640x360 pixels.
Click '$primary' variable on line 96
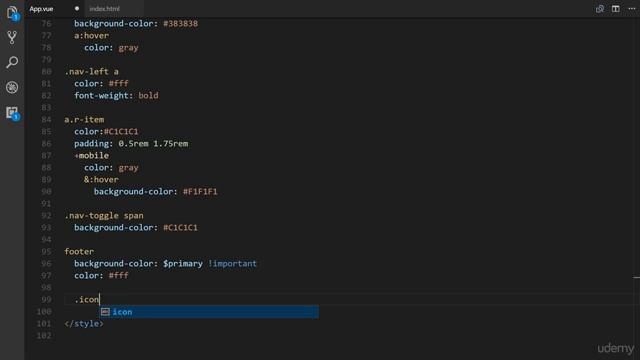pos(183,264)
